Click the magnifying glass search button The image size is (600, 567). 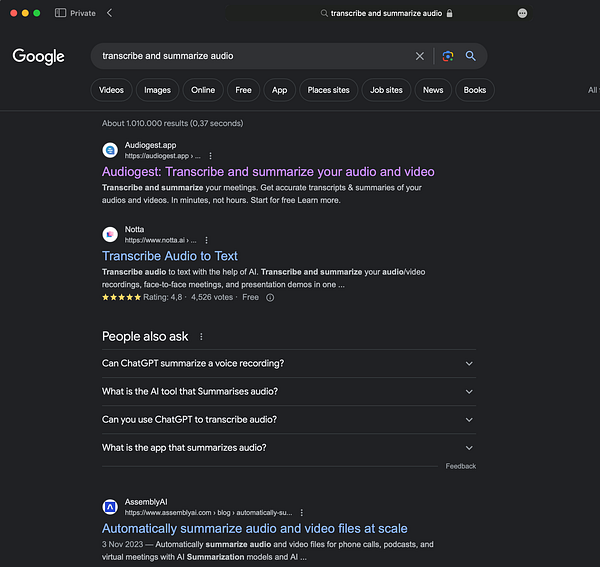click(x=471, y=56)
